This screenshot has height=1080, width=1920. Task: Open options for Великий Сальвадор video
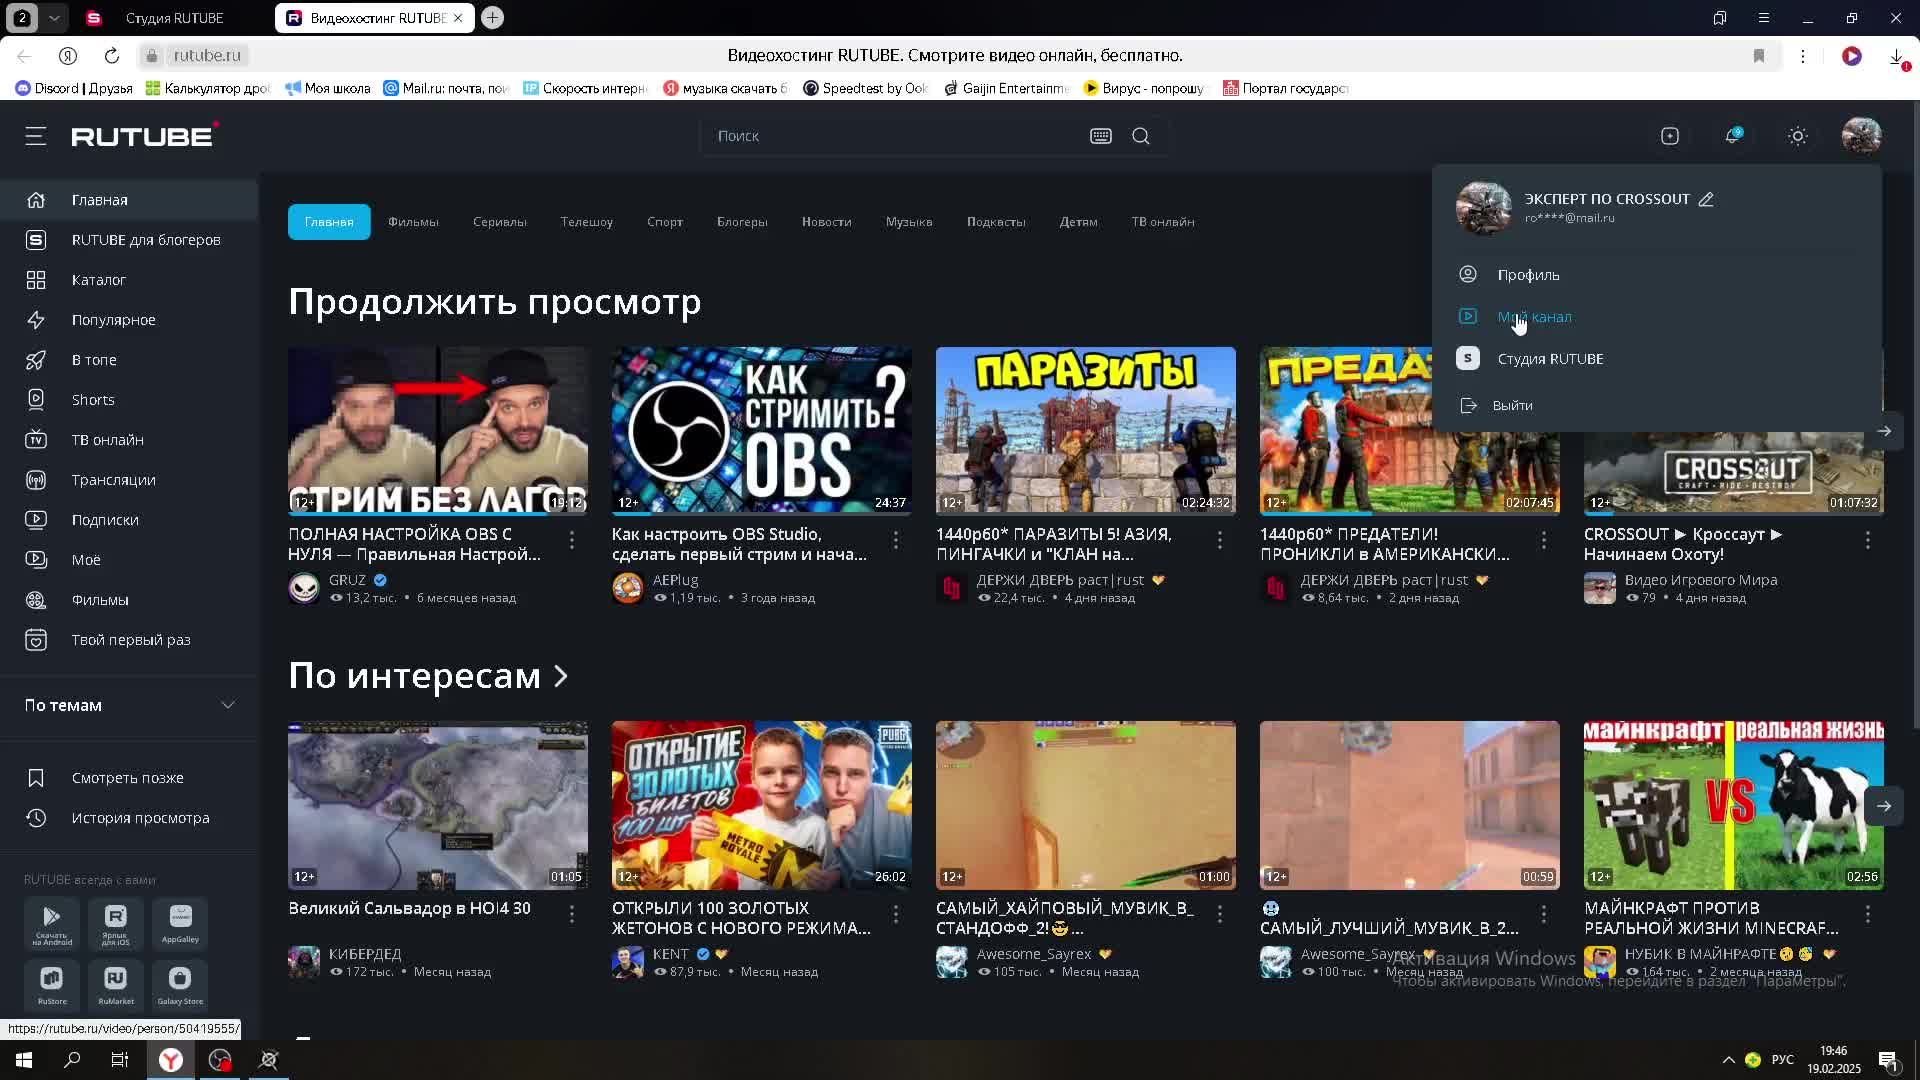point(572,914)
